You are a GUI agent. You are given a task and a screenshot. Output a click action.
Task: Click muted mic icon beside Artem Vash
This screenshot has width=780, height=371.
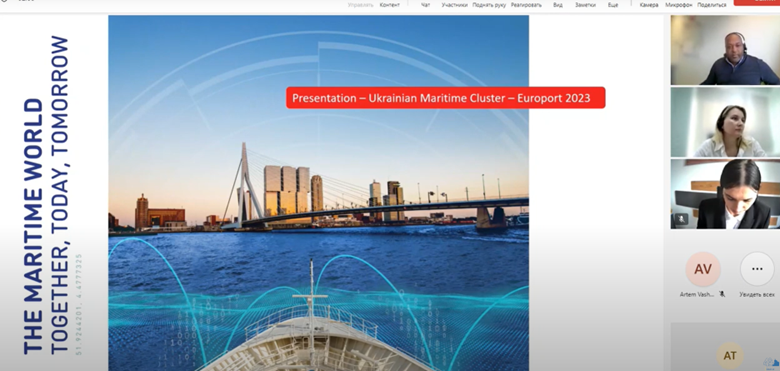[x=722, y=294]
